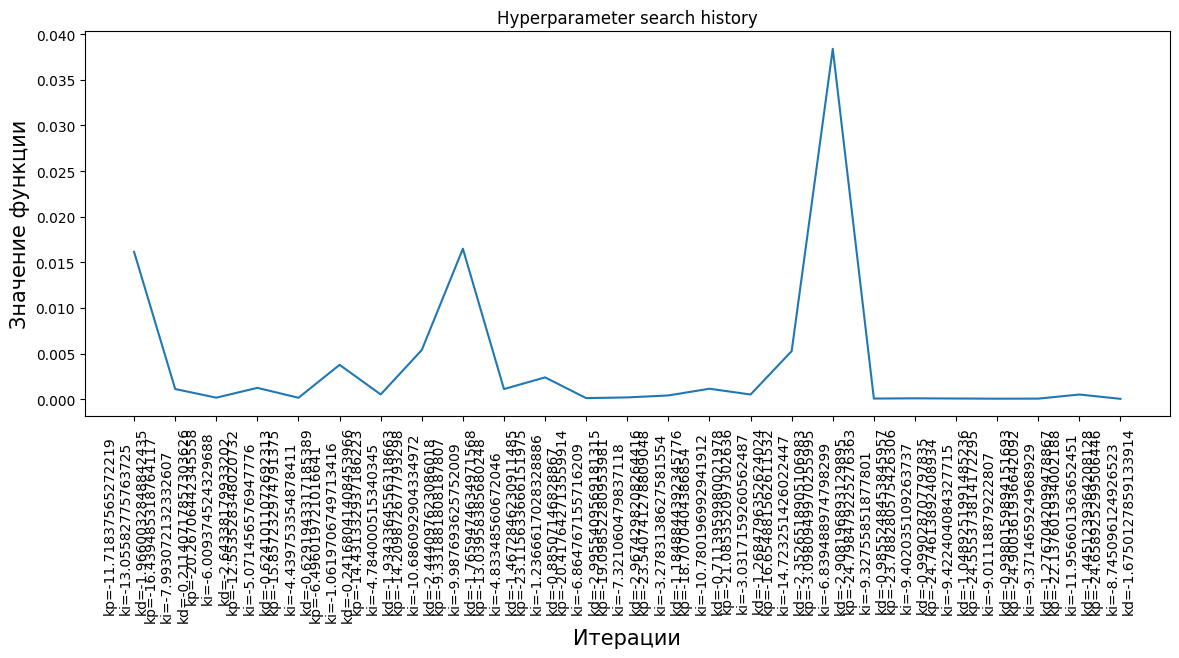Click the tick label "ki=-5.071456576947776"
The height and width of the screenshot is (658, 1179).
(x=248, y=528)
